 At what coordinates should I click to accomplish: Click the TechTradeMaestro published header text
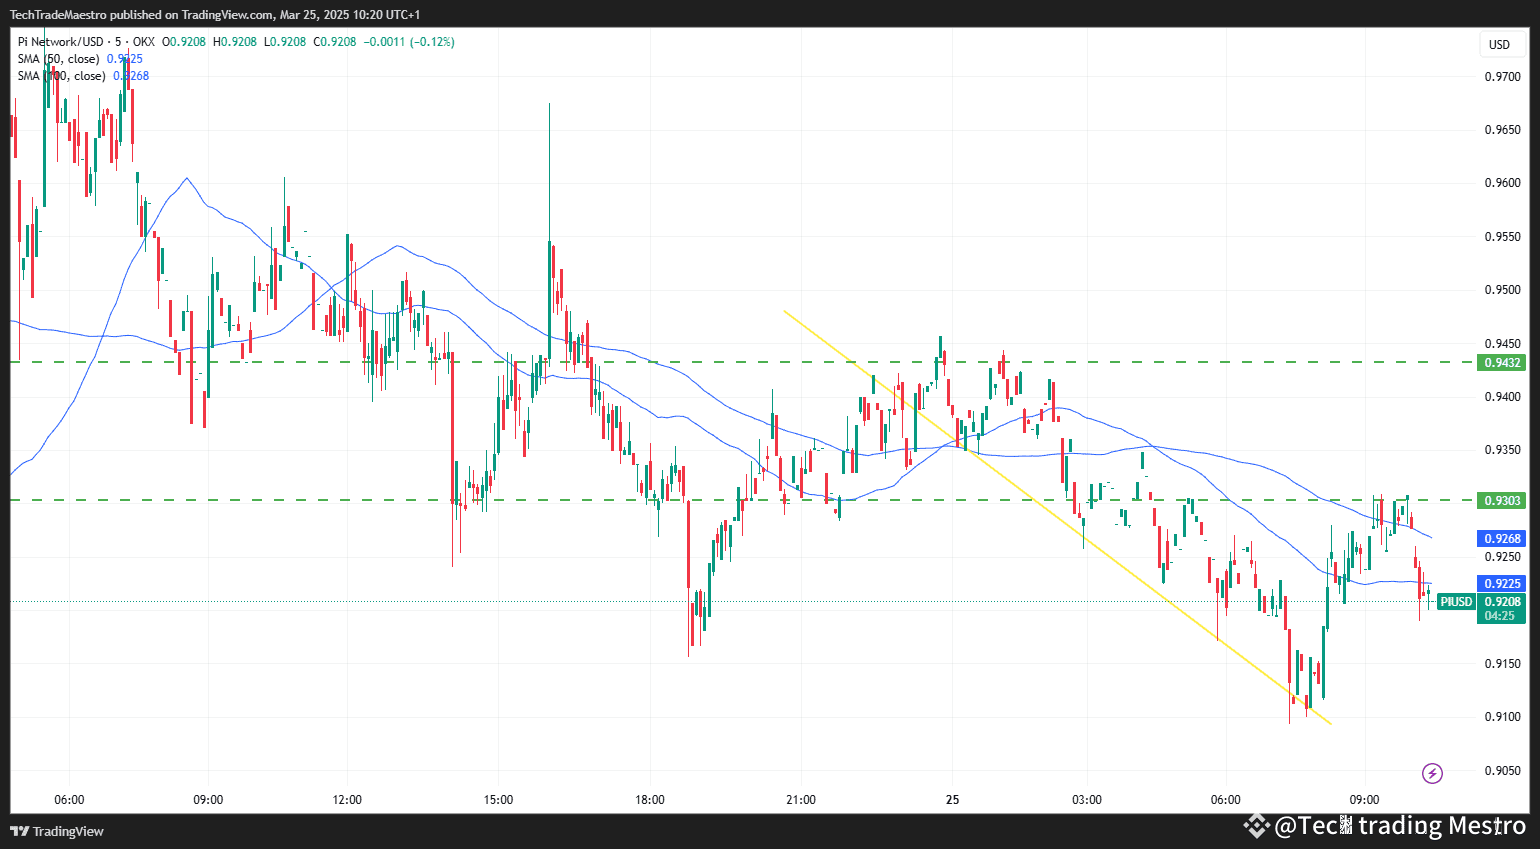coord(215,15)
